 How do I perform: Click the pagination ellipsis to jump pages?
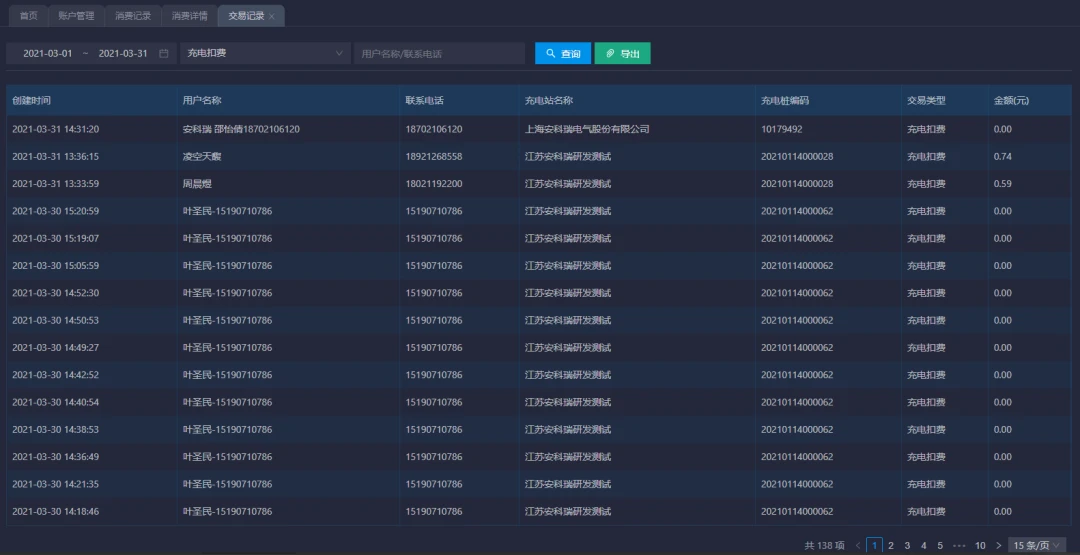click(x=959, y=545)
